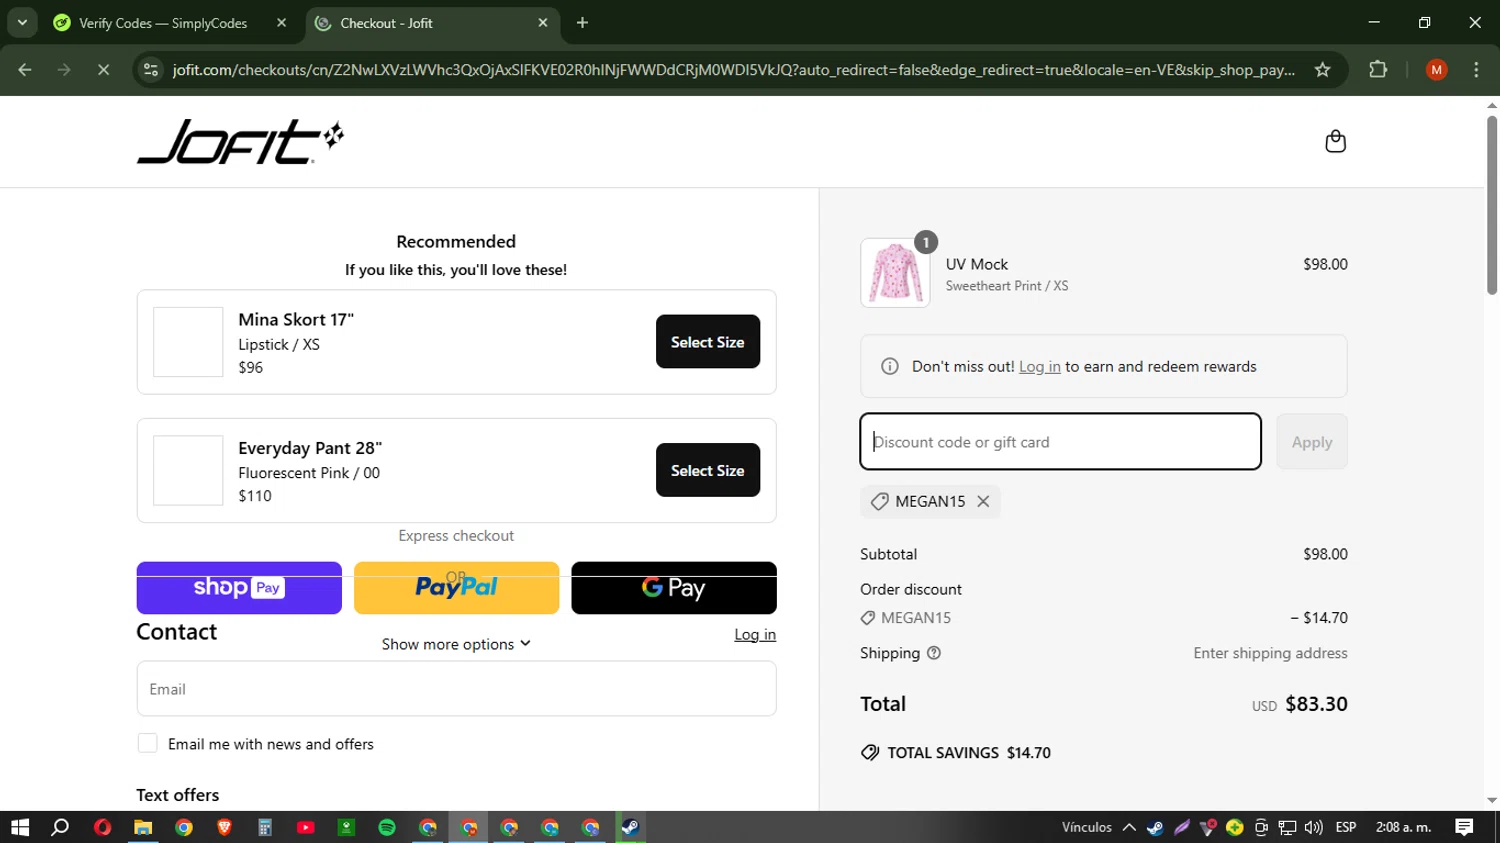Stop loading the page

pos(103,70)
